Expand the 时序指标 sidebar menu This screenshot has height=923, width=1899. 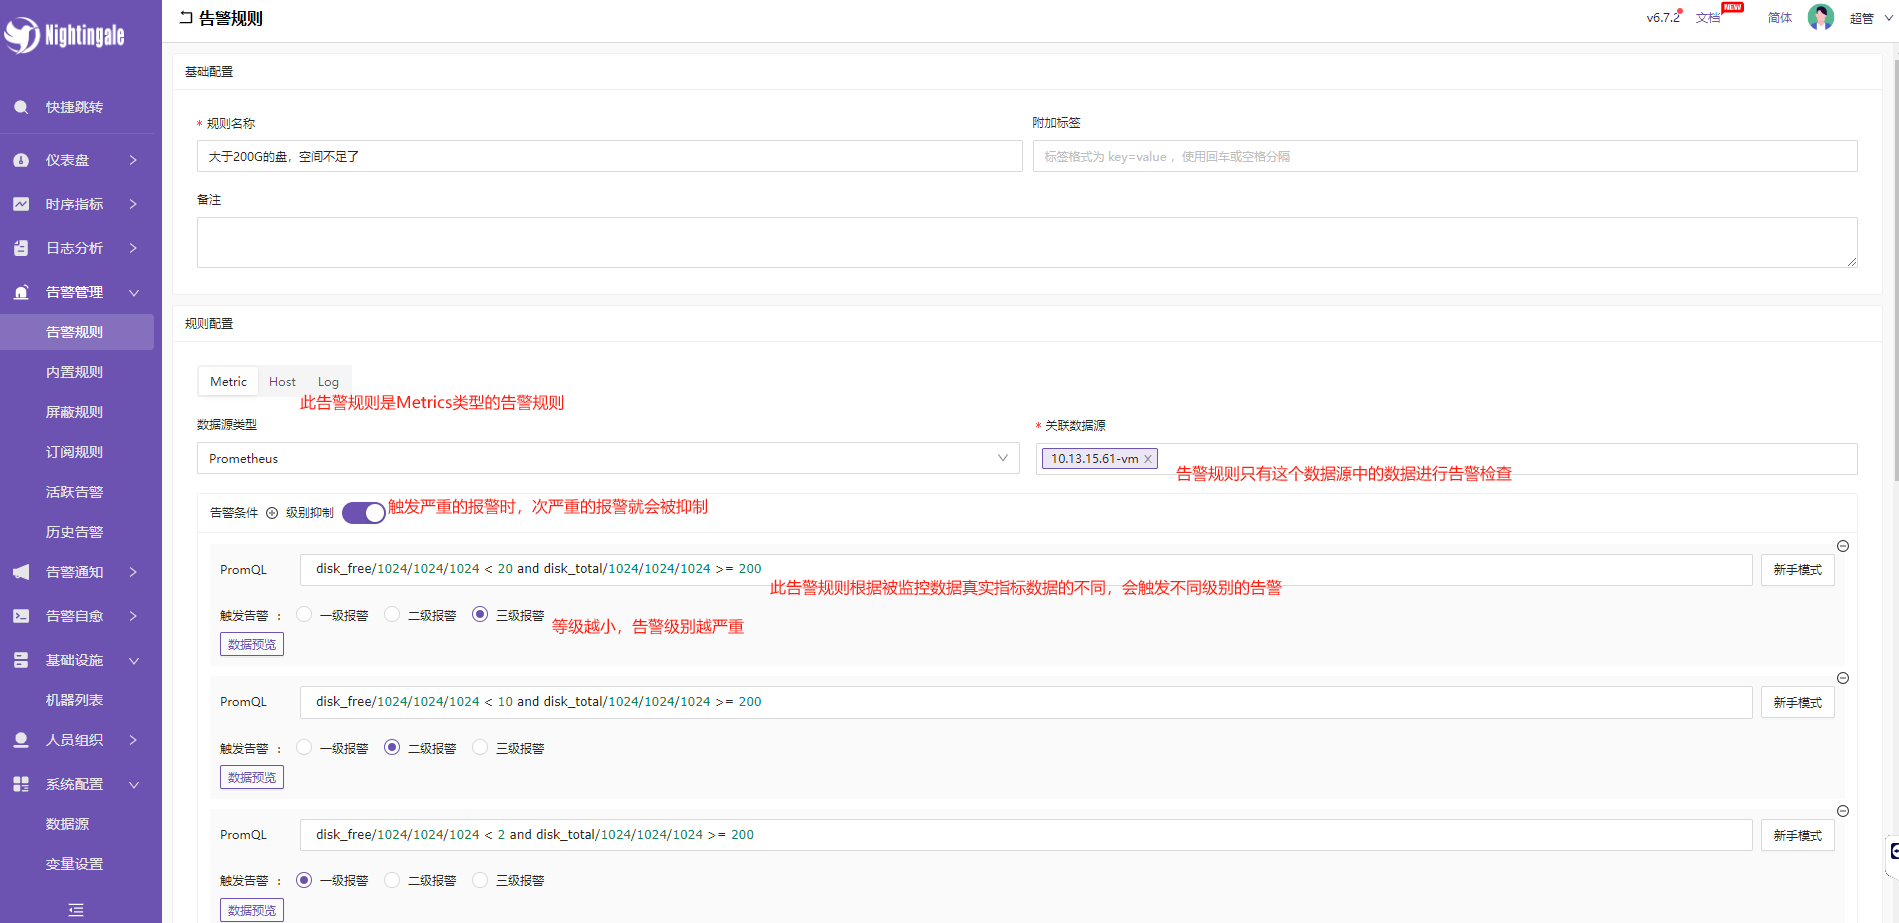133,204
